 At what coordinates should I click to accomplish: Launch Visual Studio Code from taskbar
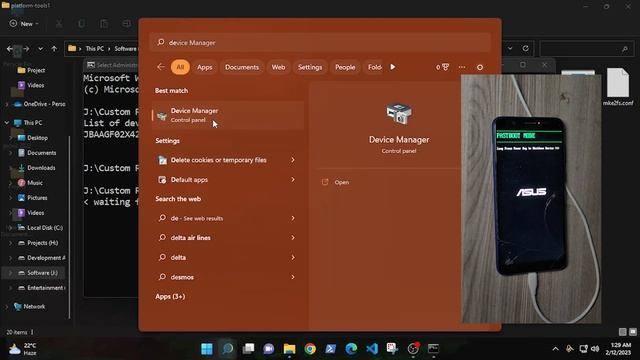(372, 349)
